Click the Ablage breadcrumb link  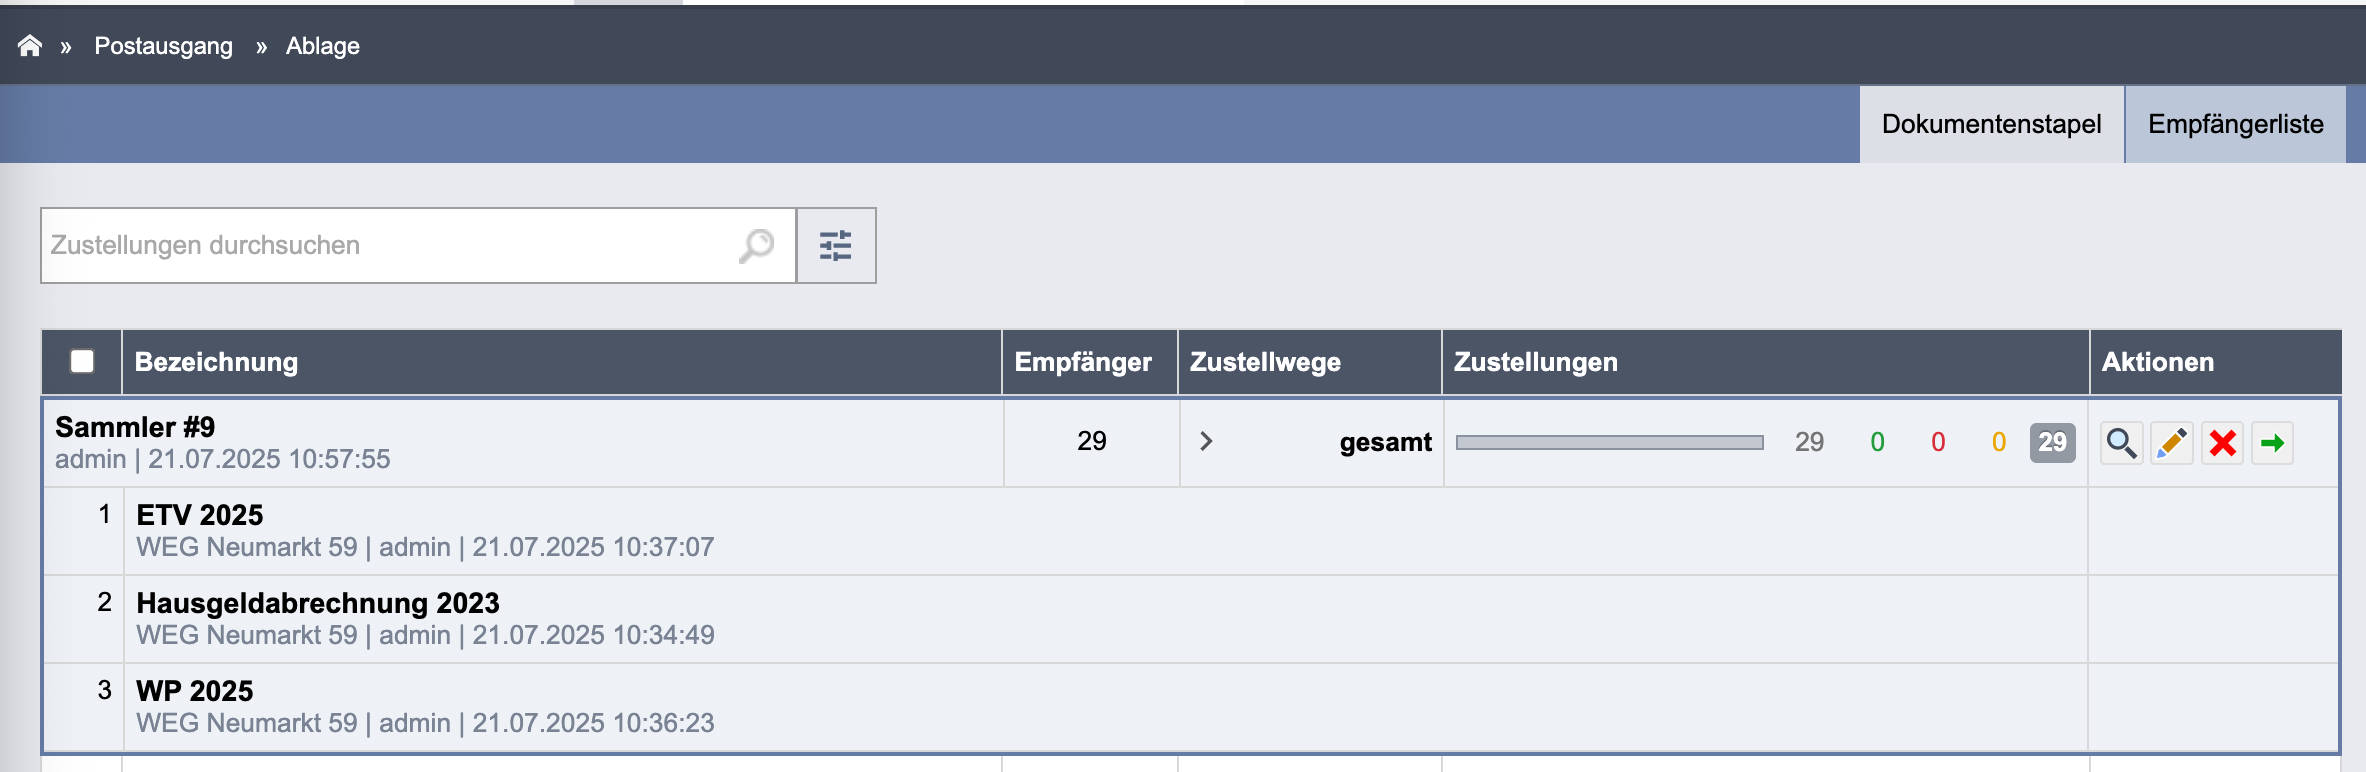[x=322, y=46]
